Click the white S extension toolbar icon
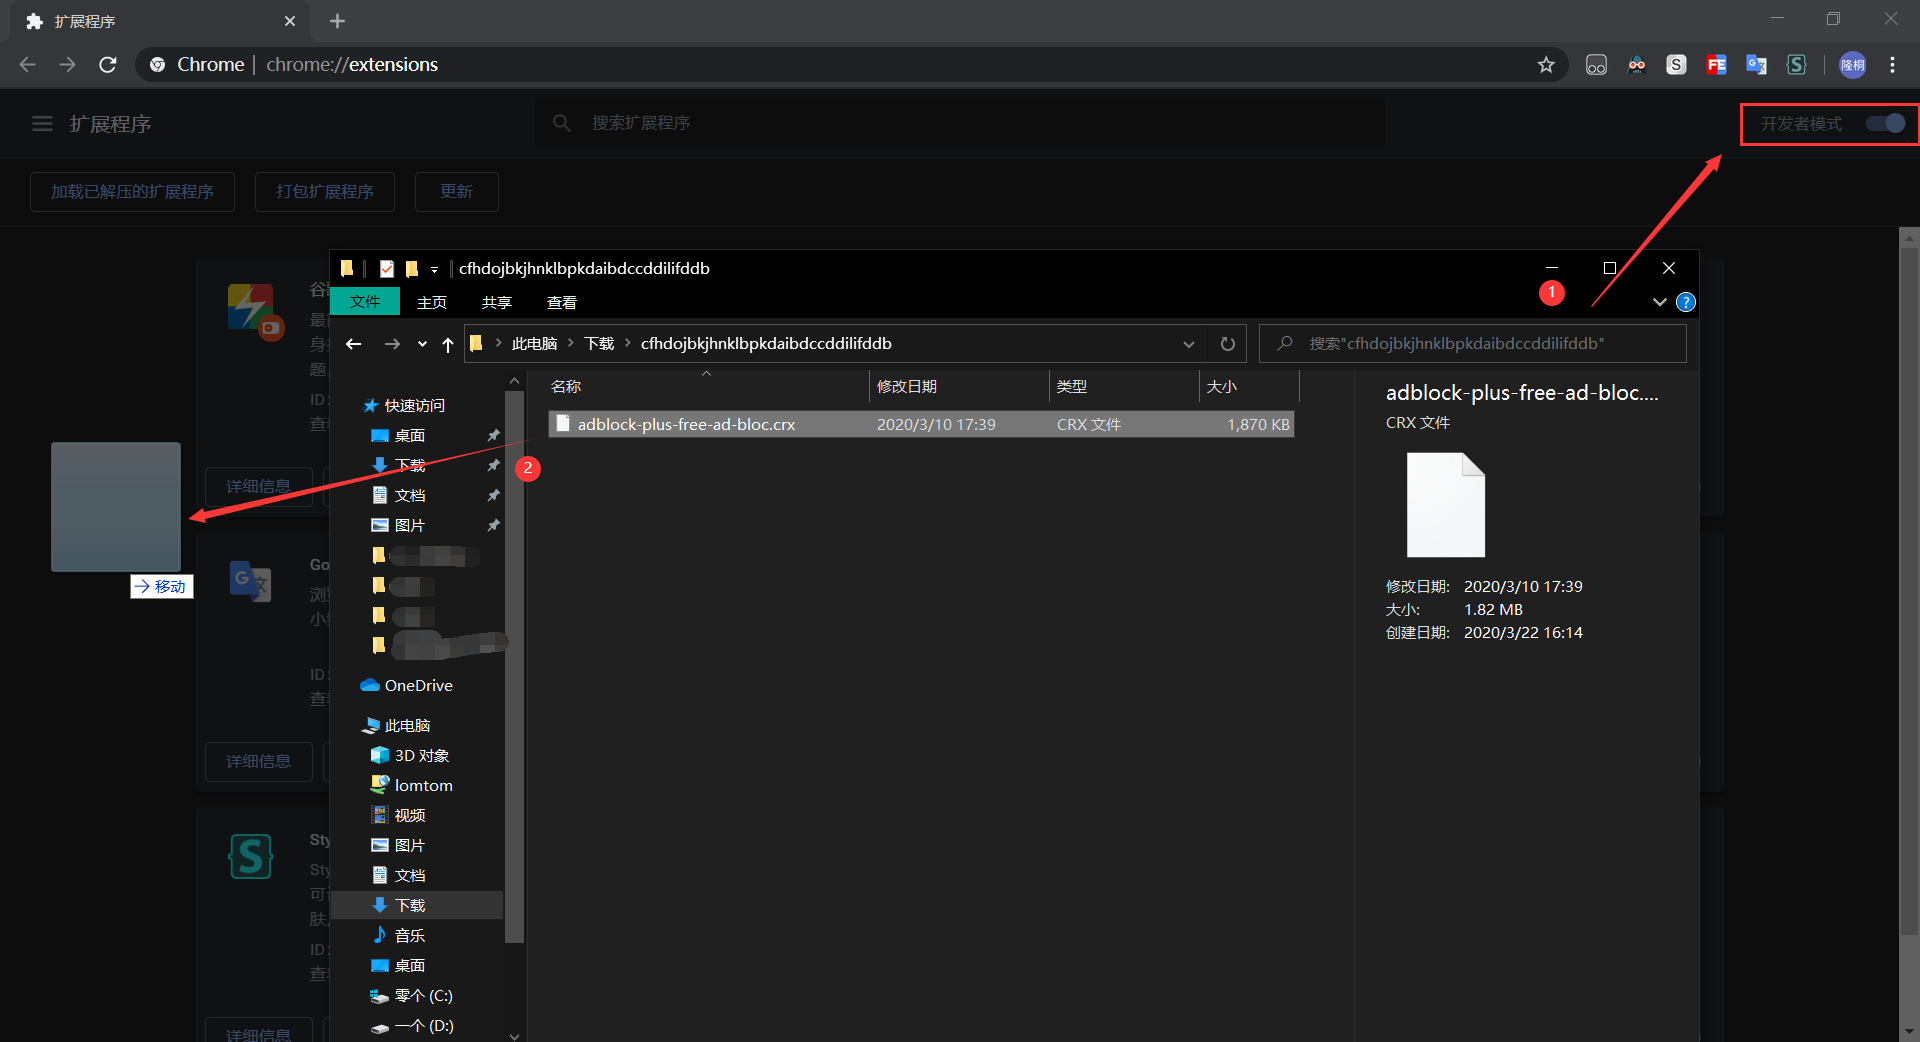This screenshot has height=1042, width=1920. pyautogui.click(x=1676, y=65)
